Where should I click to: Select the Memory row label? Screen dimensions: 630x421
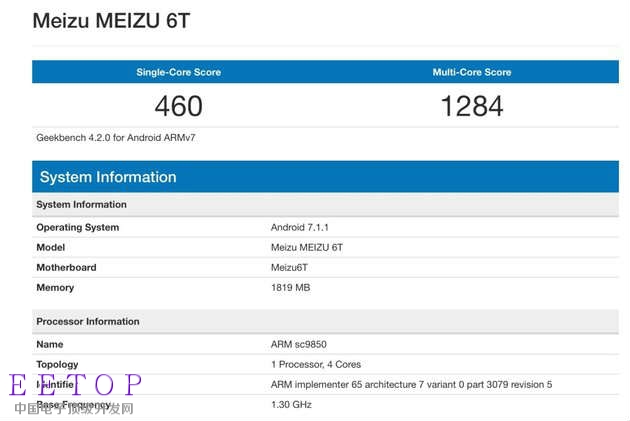click(x=55, y=288)
